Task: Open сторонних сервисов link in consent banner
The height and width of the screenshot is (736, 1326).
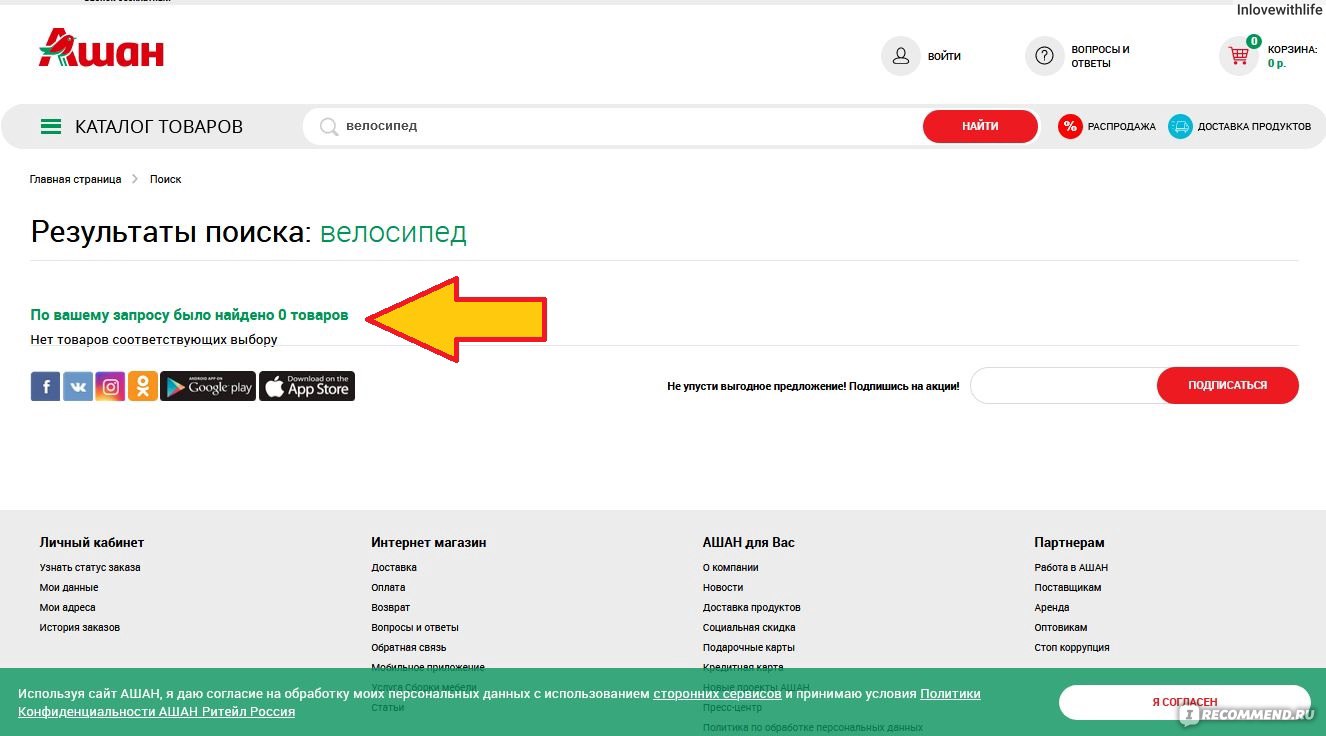Action: click(x=717, y=693)
